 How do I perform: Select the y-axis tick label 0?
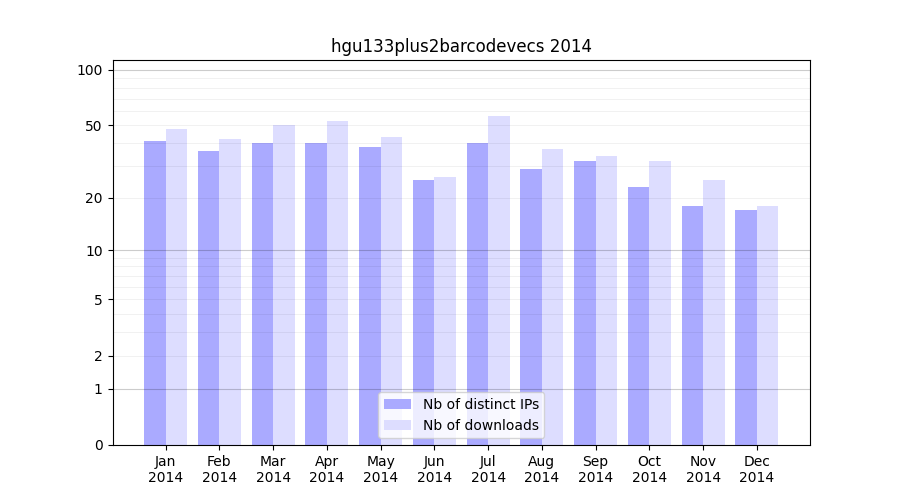coord(98,445)
